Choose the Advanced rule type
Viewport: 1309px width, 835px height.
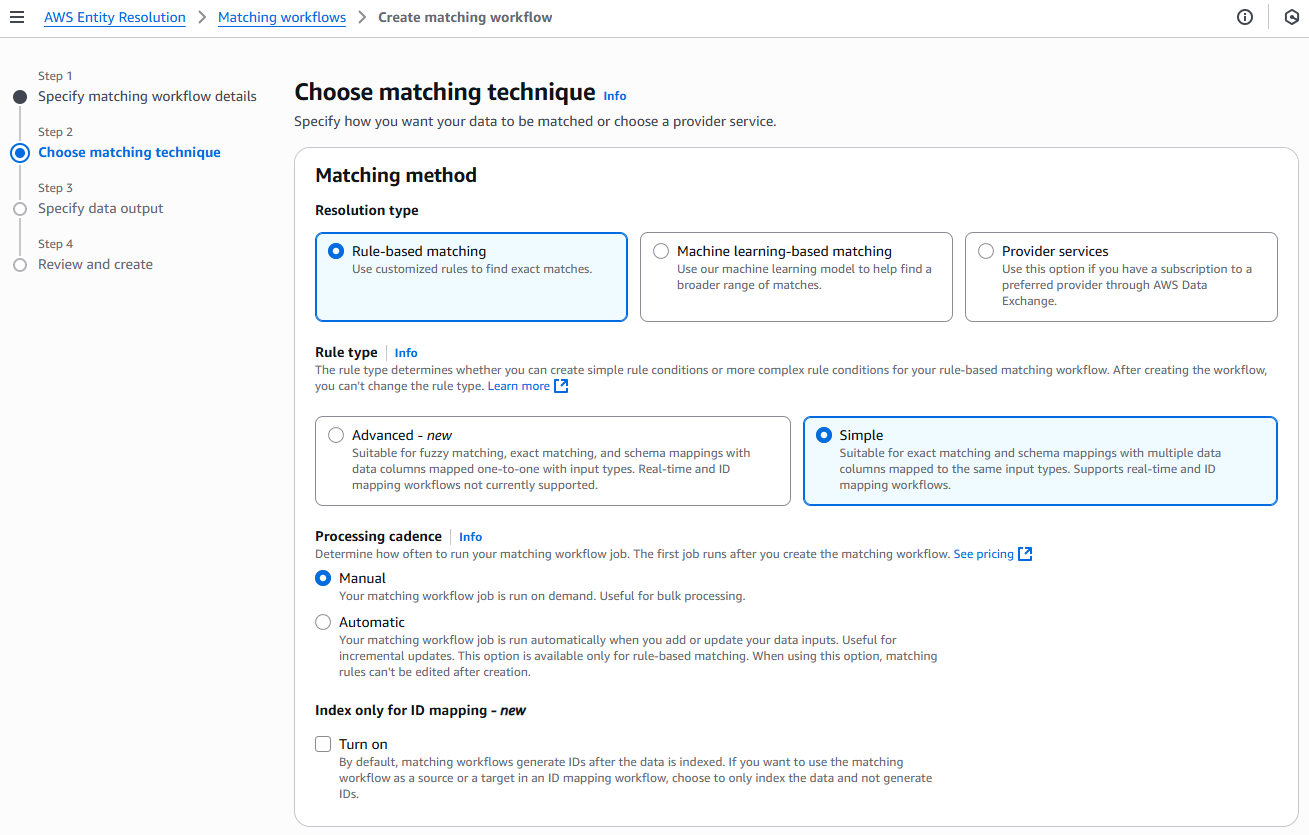[336, 434]
